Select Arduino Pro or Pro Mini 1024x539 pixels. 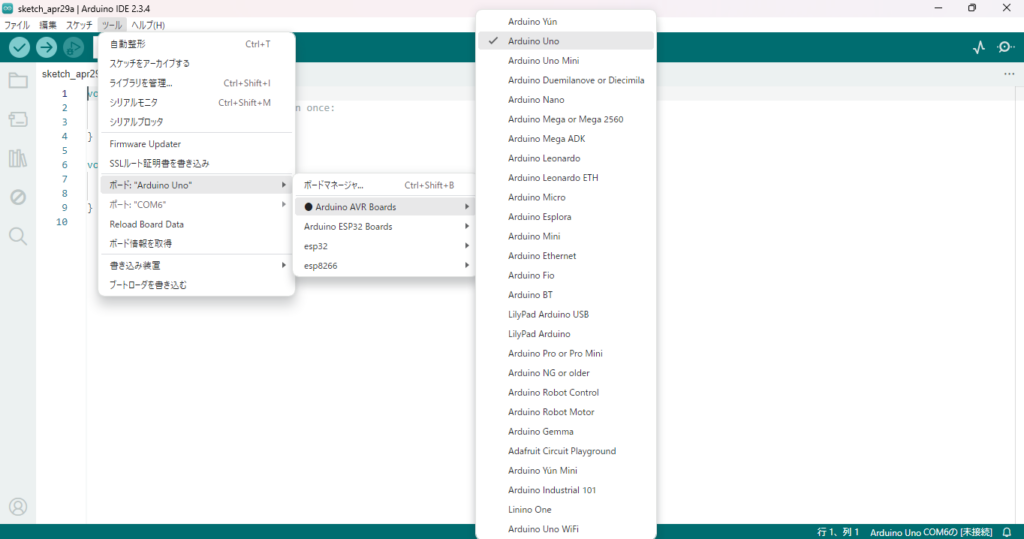coord(566,353)
